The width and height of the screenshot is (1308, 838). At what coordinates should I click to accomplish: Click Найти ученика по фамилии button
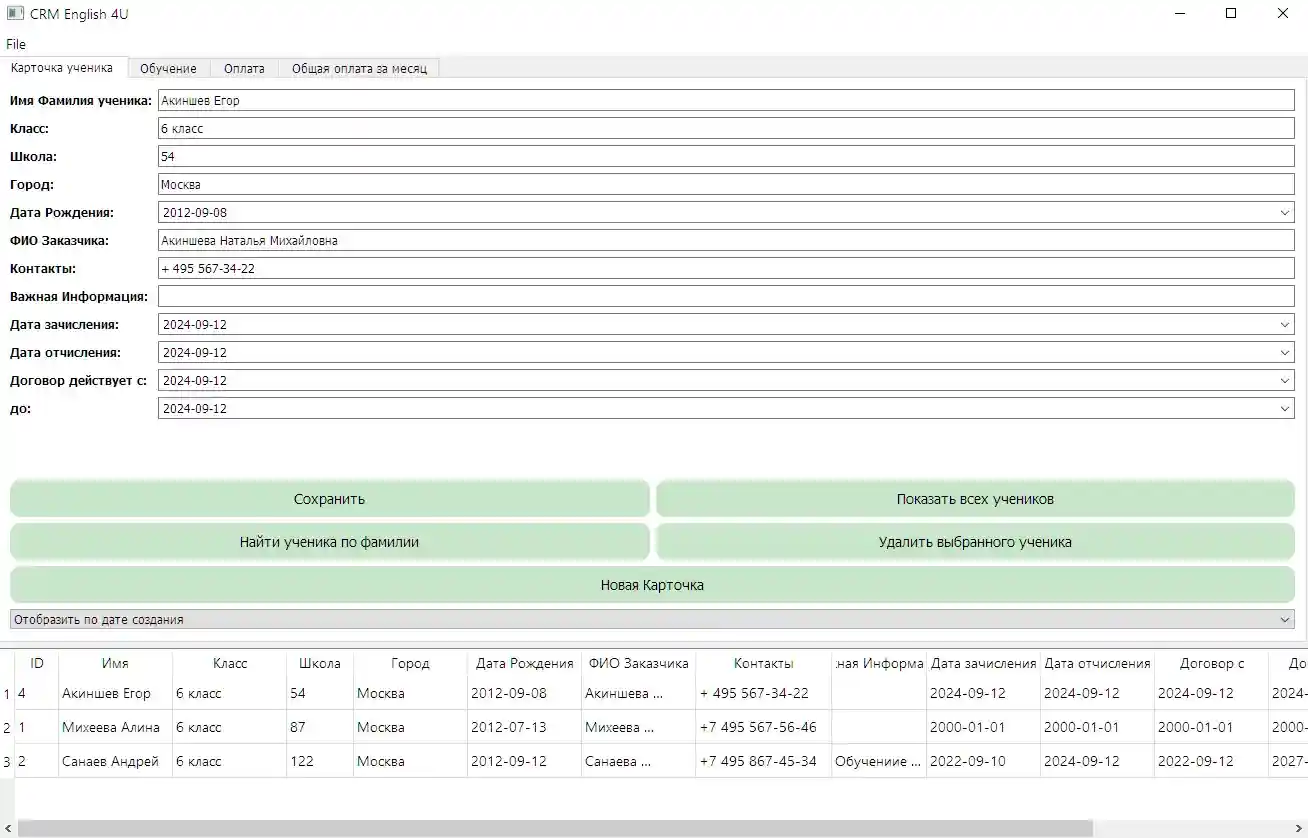click(x=329, y=542)
